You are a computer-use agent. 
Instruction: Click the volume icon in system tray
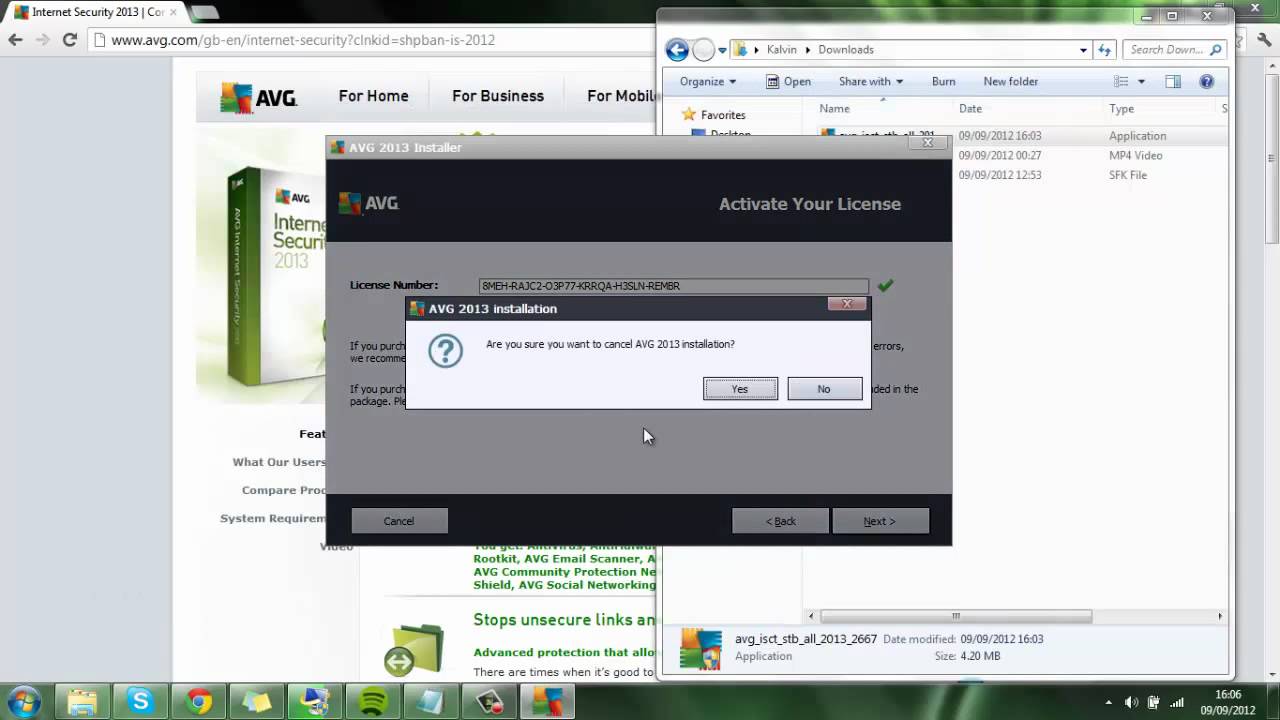pyautogui.click(x=1132, y=702)
